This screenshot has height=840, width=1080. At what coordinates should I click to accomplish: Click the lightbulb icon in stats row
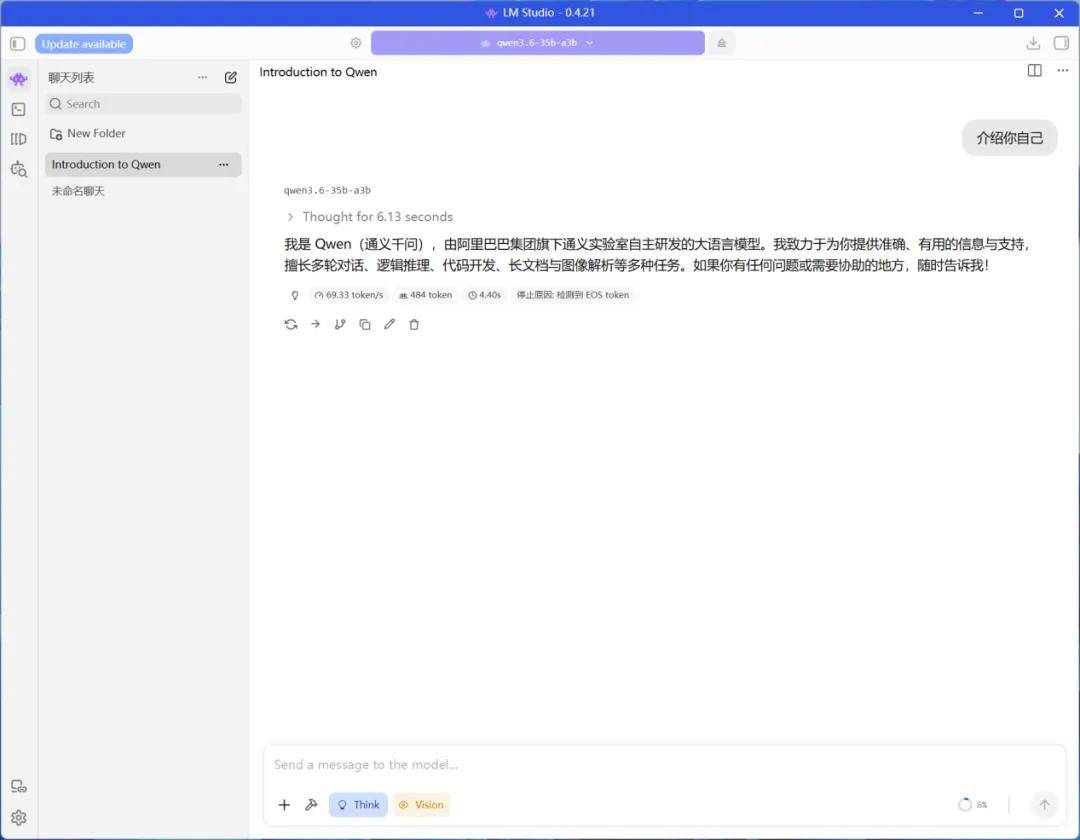click(295, 295)
